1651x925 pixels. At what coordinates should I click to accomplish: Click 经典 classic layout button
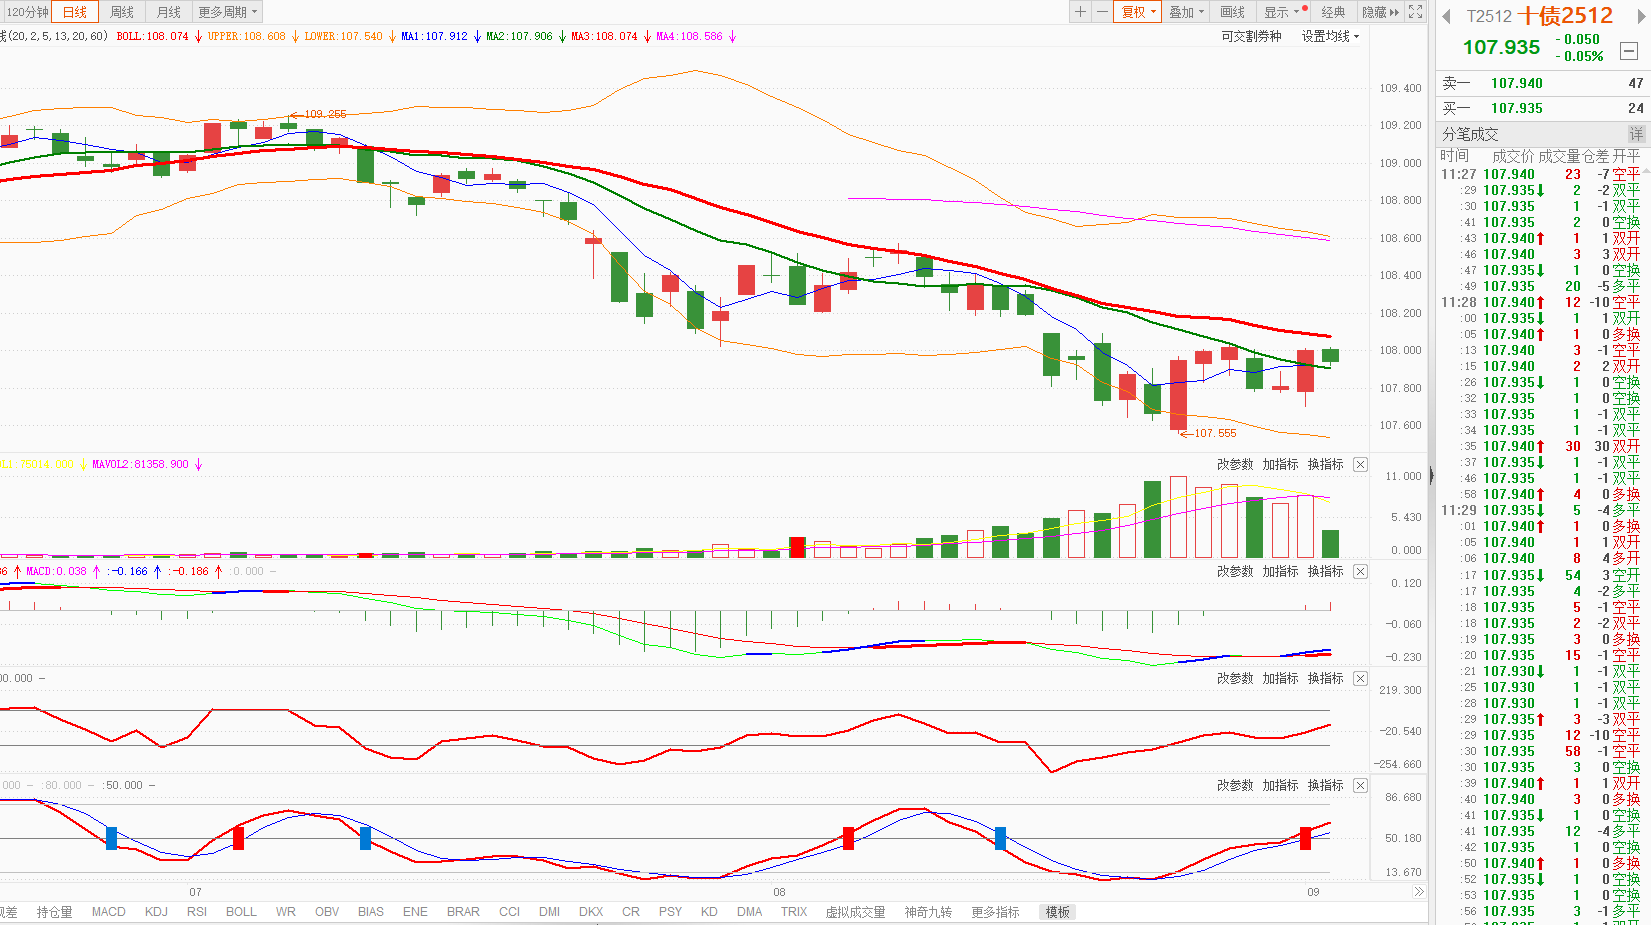(x=1333, y=12)
